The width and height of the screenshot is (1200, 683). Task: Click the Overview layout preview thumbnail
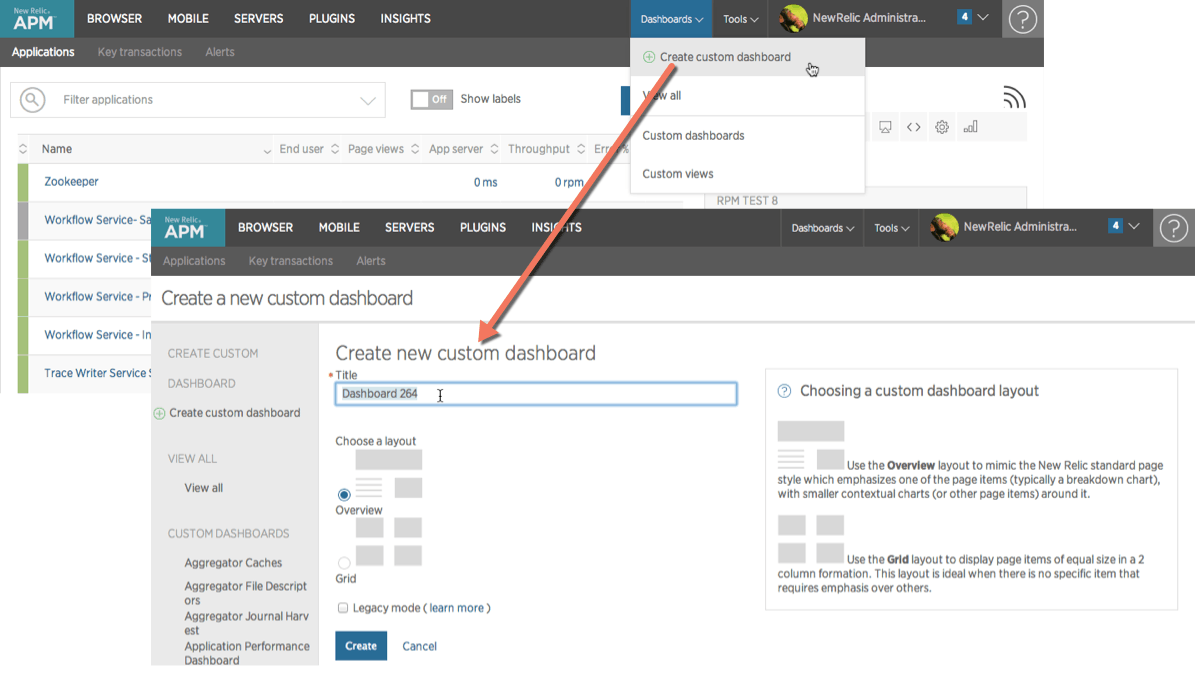click(x=389, y=474)
